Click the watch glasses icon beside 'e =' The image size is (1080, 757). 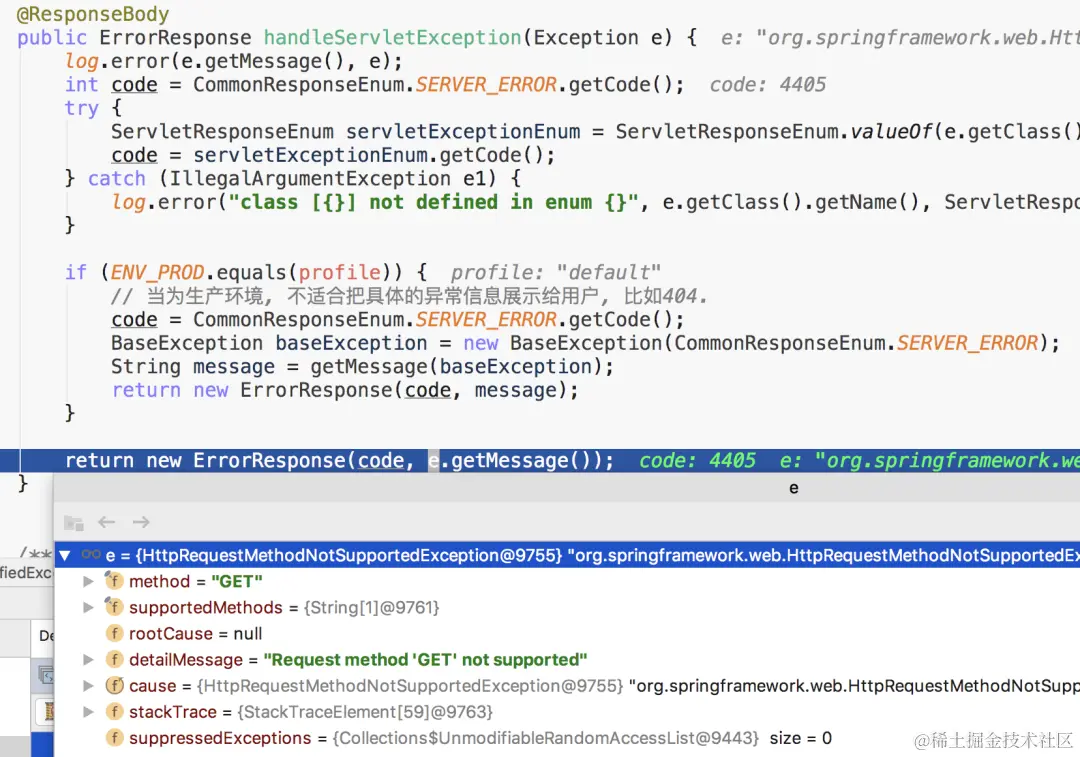[x=91, y=554]
